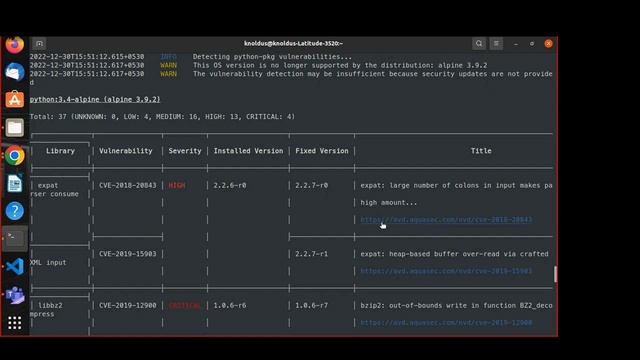Click the Library column header

tap(60, 151)
